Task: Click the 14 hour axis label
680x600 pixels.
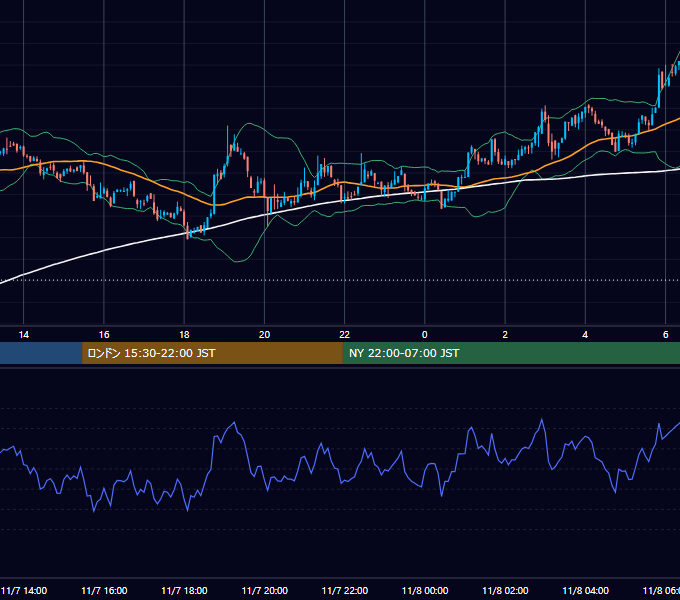Action: tap(23, 335)
